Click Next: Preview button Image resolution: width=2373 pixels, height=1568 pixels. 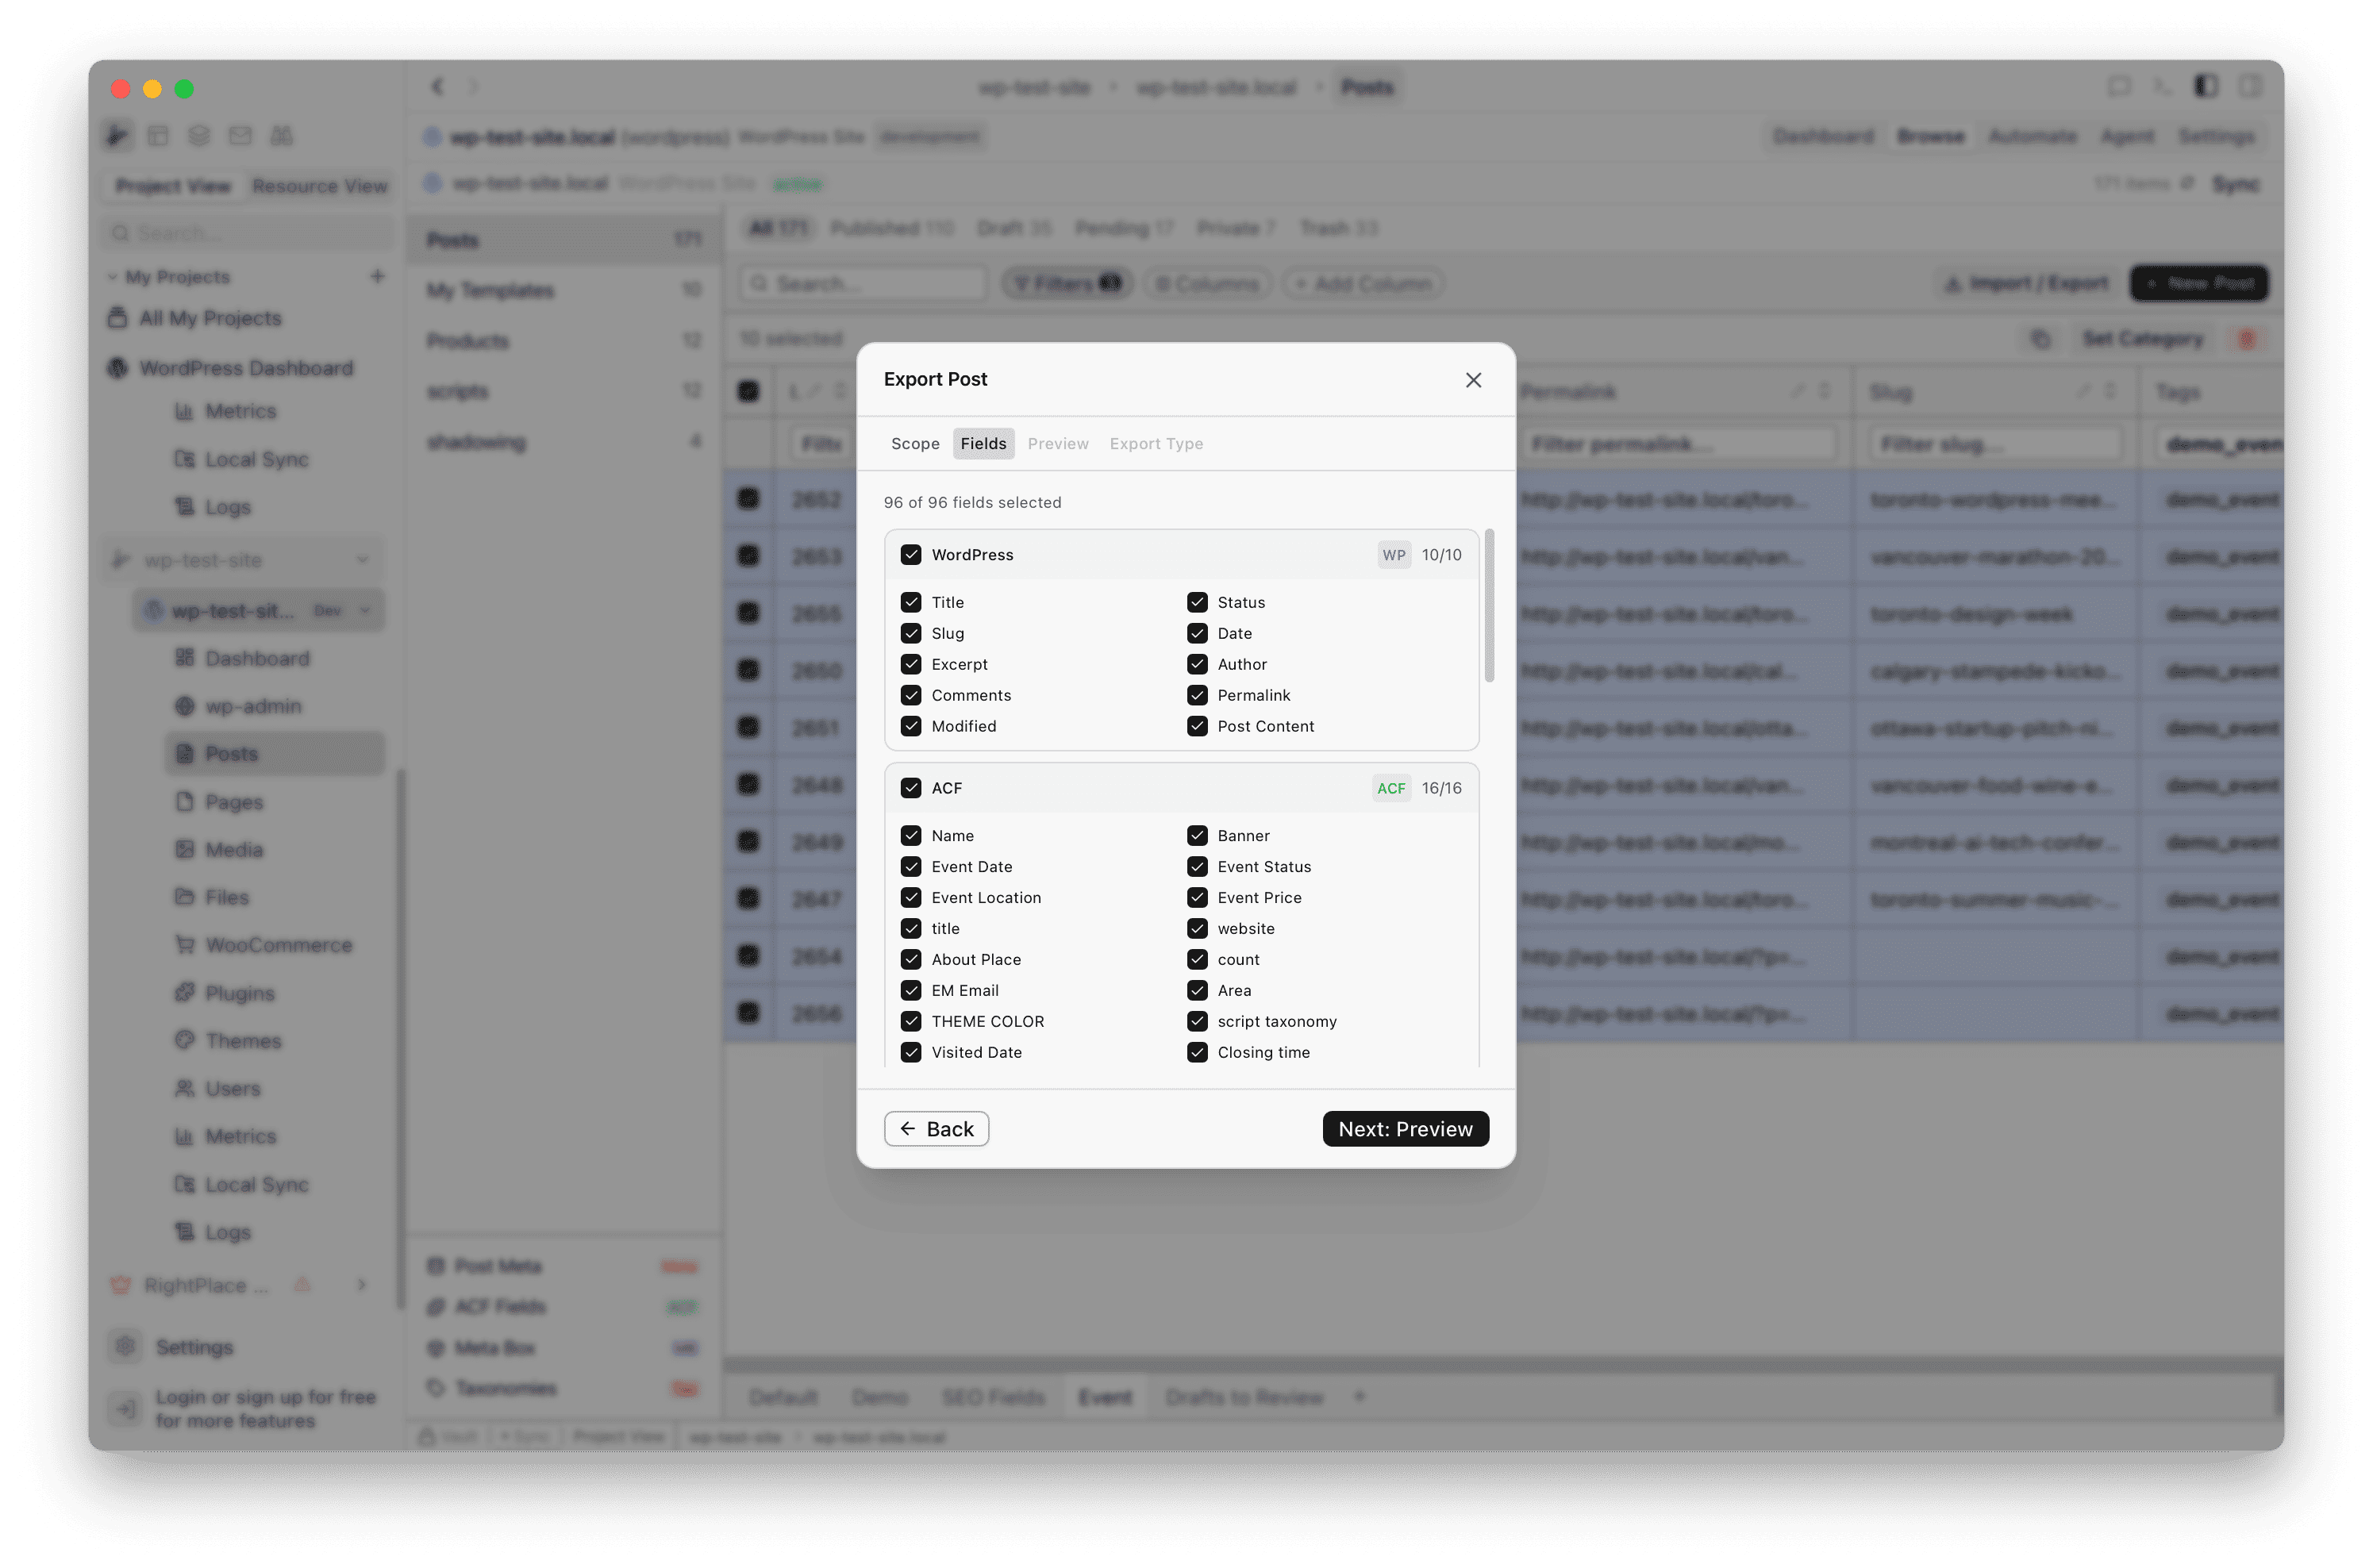pos(1405,1129)
